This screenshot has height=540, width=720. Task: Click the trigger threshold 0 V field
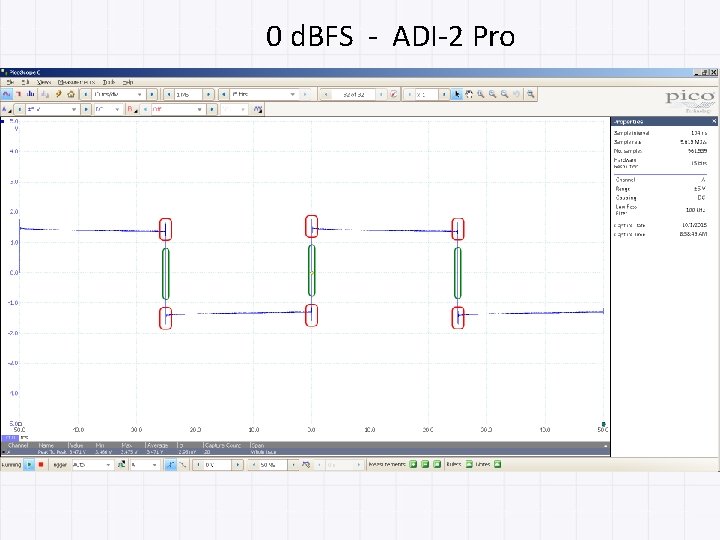(218, 465)
